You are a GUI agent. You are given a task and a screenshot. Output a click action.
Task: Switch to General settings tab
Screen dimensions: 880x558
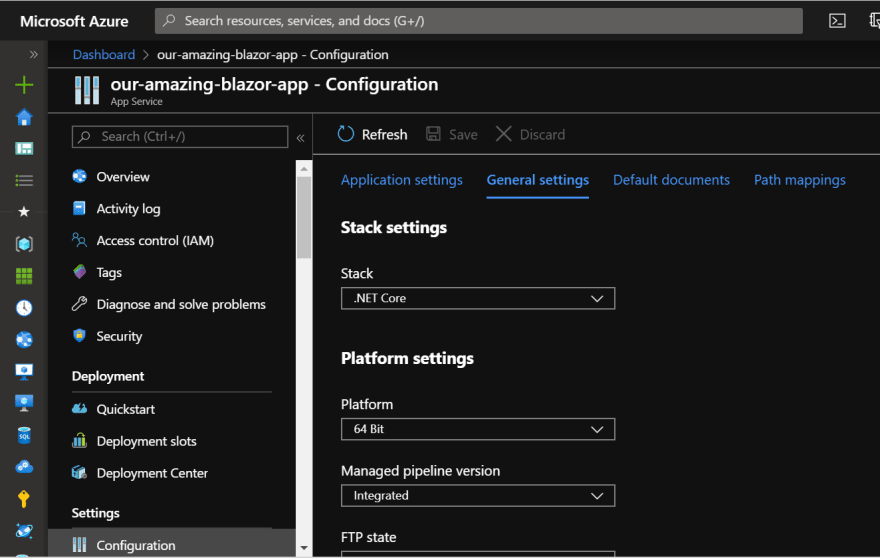538,180
